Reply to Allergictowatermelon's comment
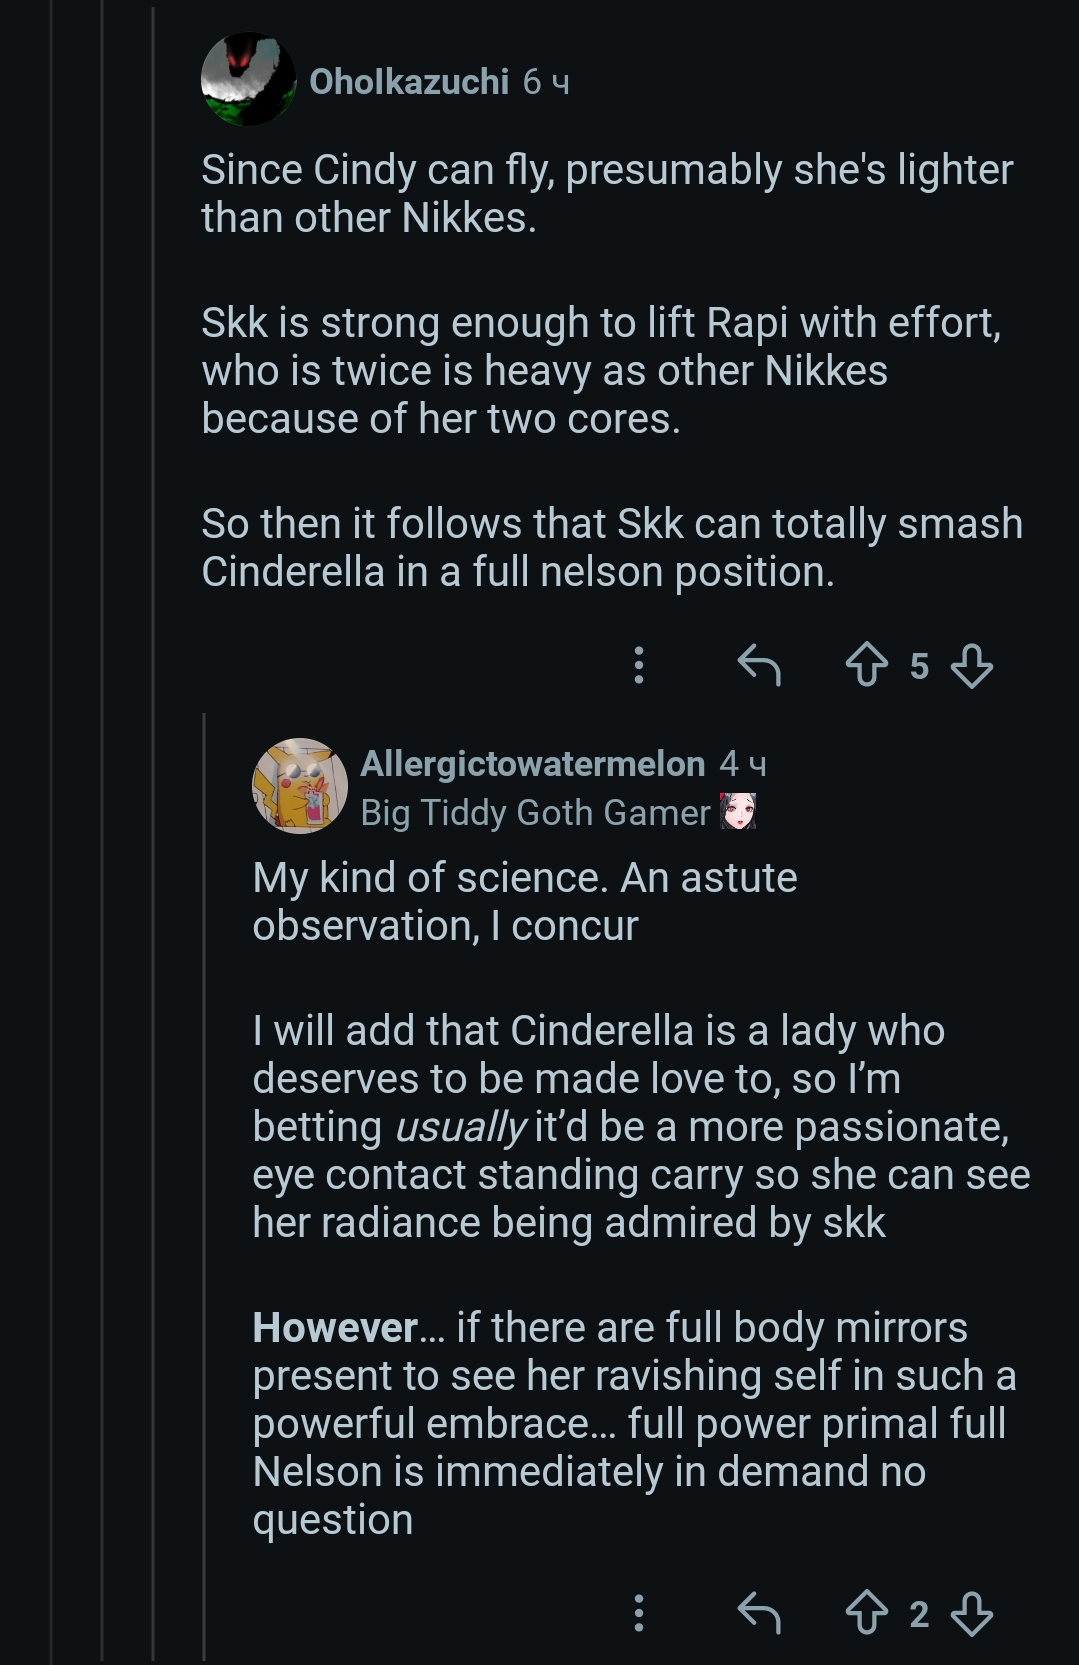The width and height of the screenshot is (1079, 1665). pyautogui.click(x=758, y=1613)
